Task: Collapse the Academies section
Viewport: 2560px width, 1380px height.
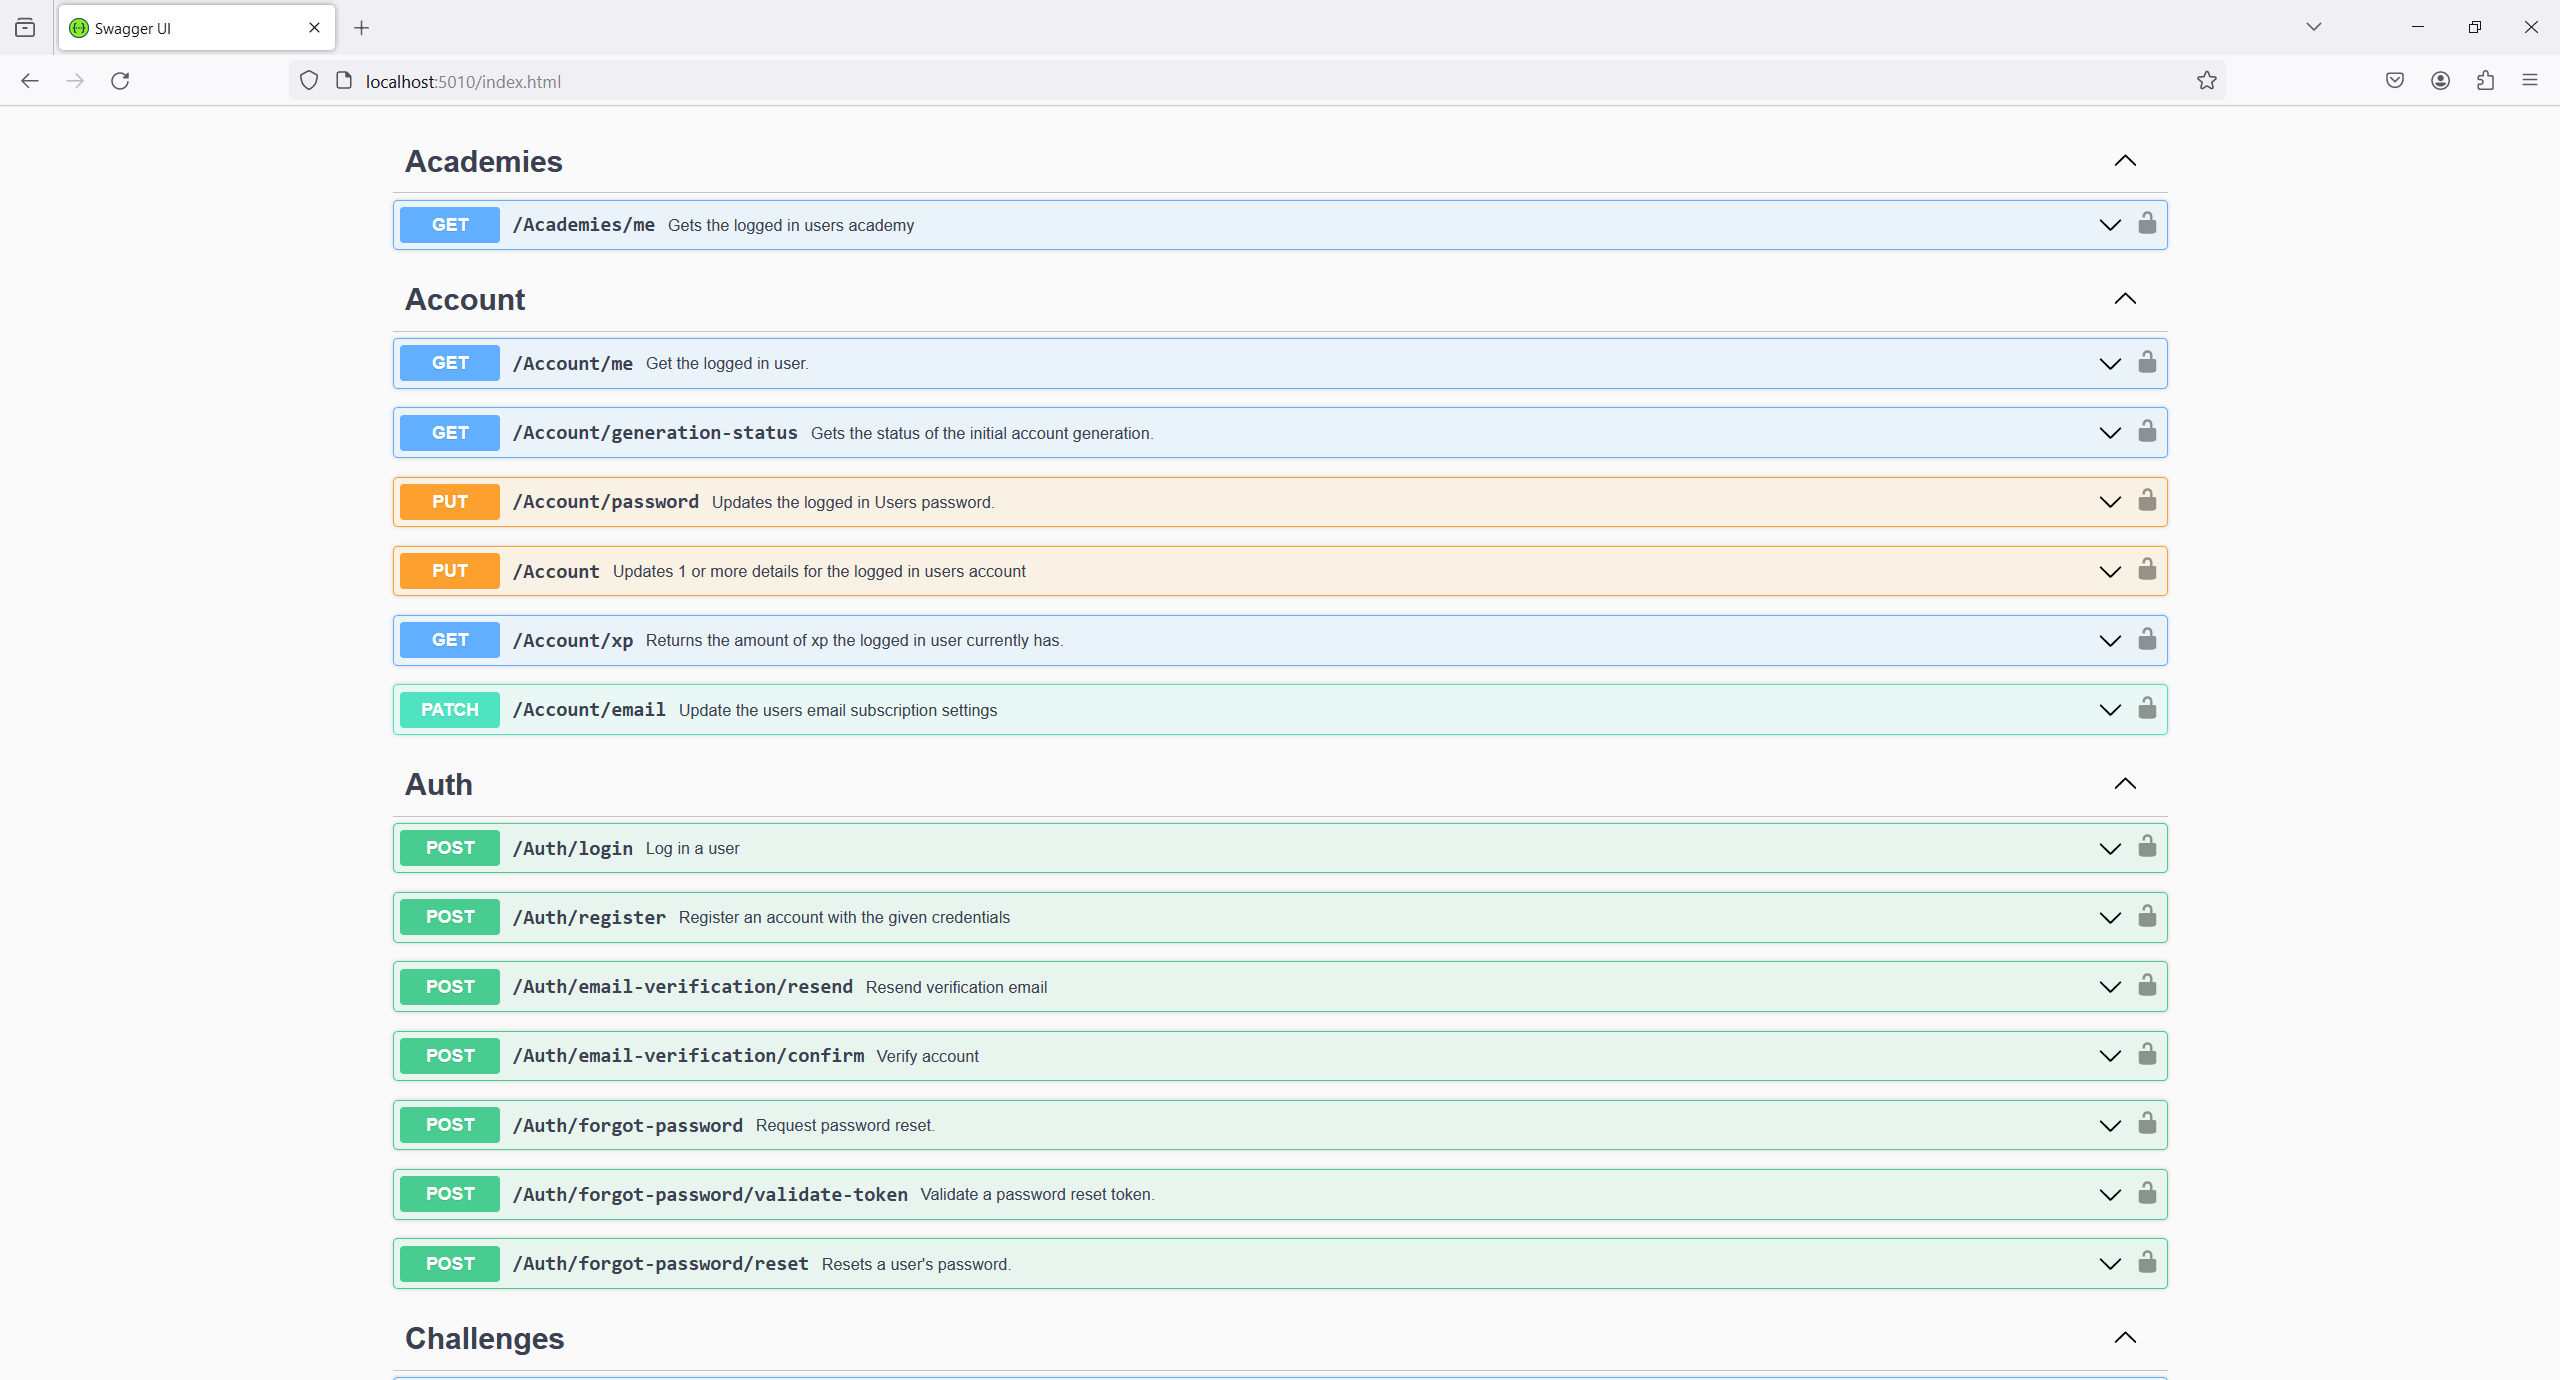Action: coord(2125,161)
